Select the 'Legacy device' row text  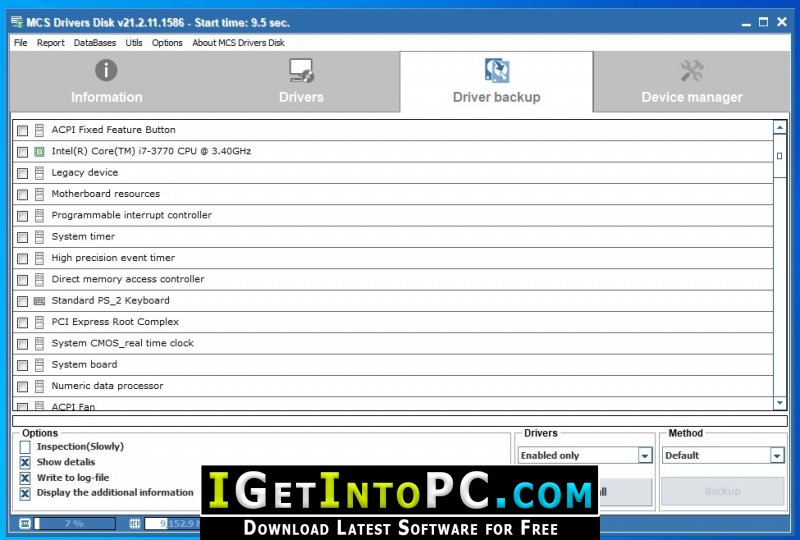pos(85,173)
